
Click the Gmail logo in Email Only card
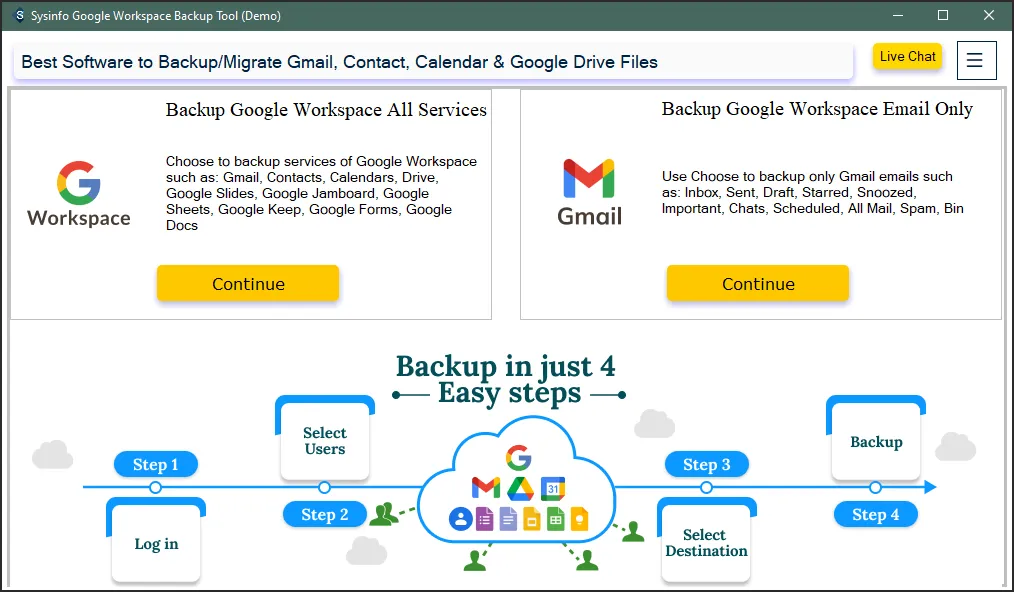pyautogui.click(x=589, y=192)
